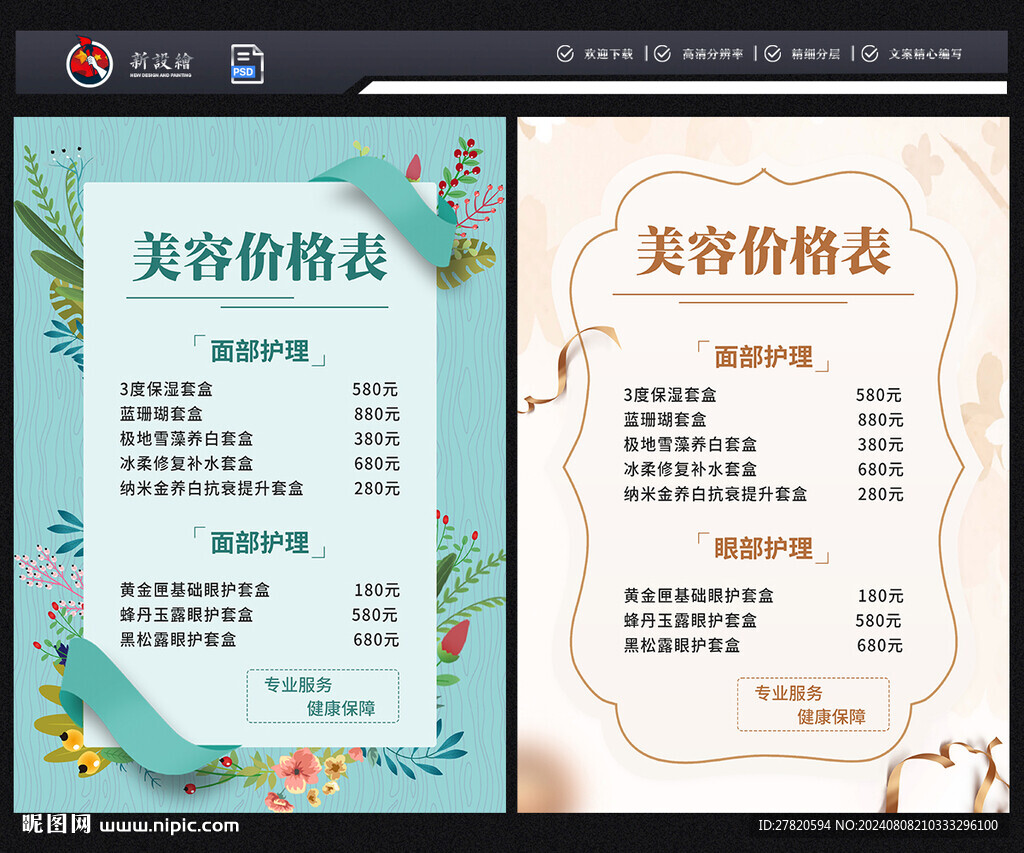
Task: Click the checkmark icon beside 欢迎下载
Action: pyautogui.click(x=565, y=54)
